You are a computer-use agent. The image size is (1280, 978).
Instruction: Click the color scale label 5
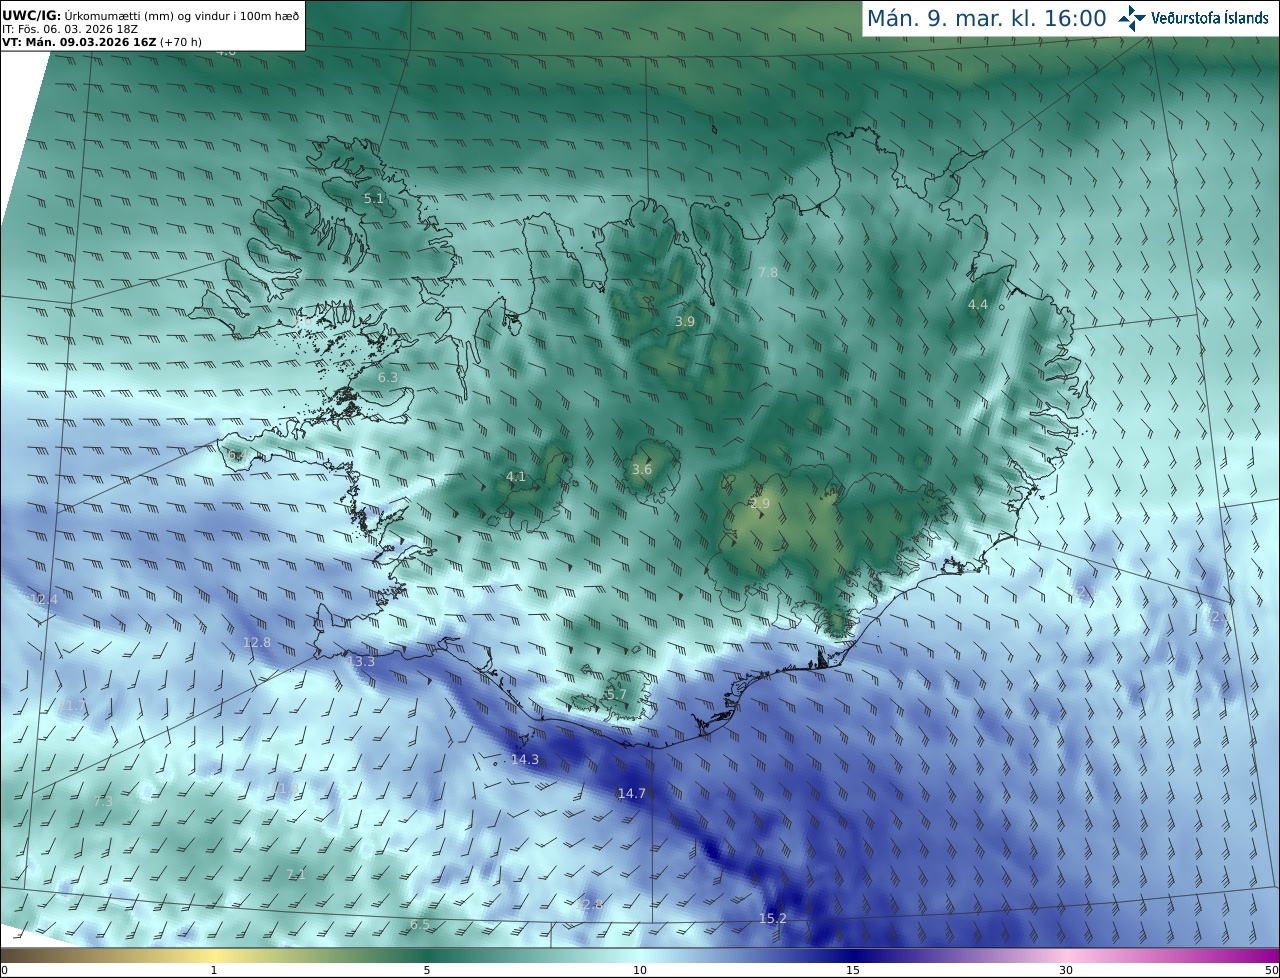pos(427,970)
